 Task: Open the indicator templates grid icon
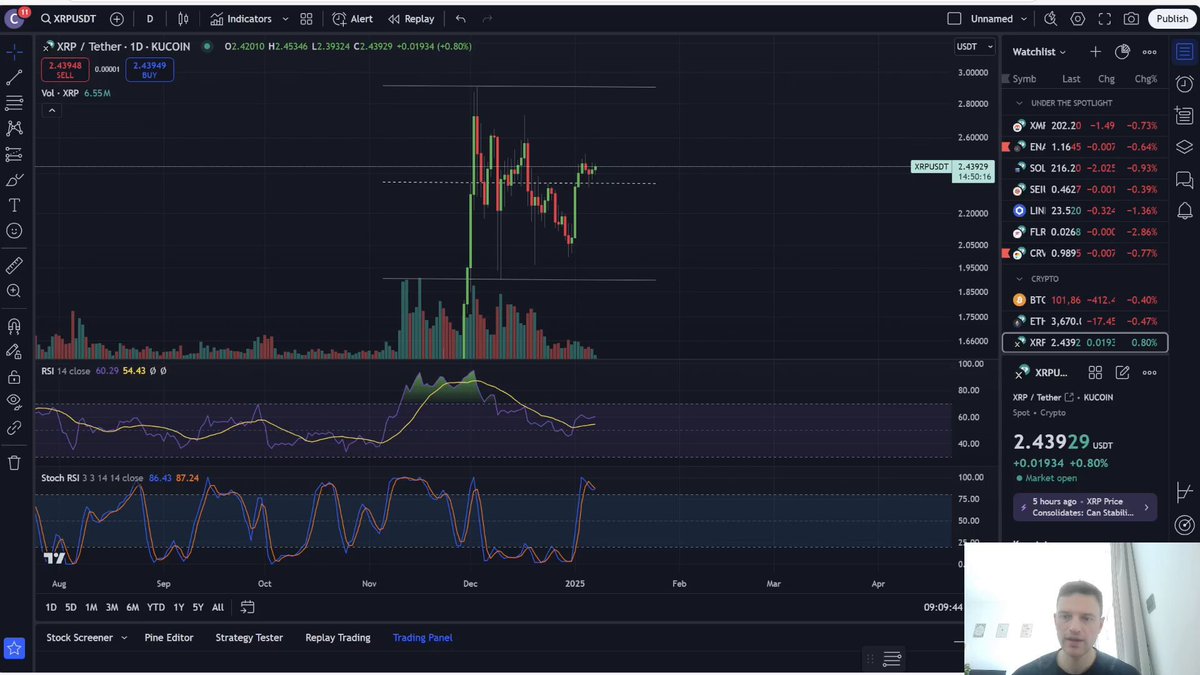[x=306, y=19]
